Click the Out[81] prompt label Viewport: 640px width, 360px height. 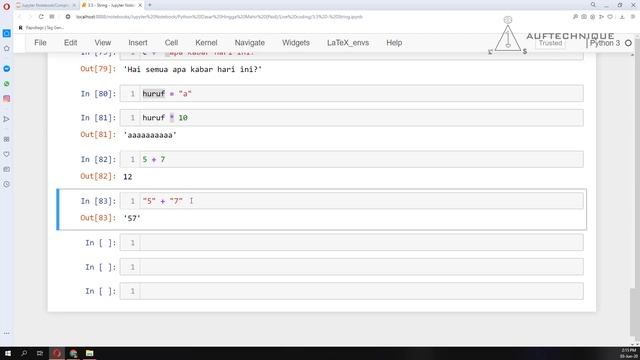click(x=98, y=135)
